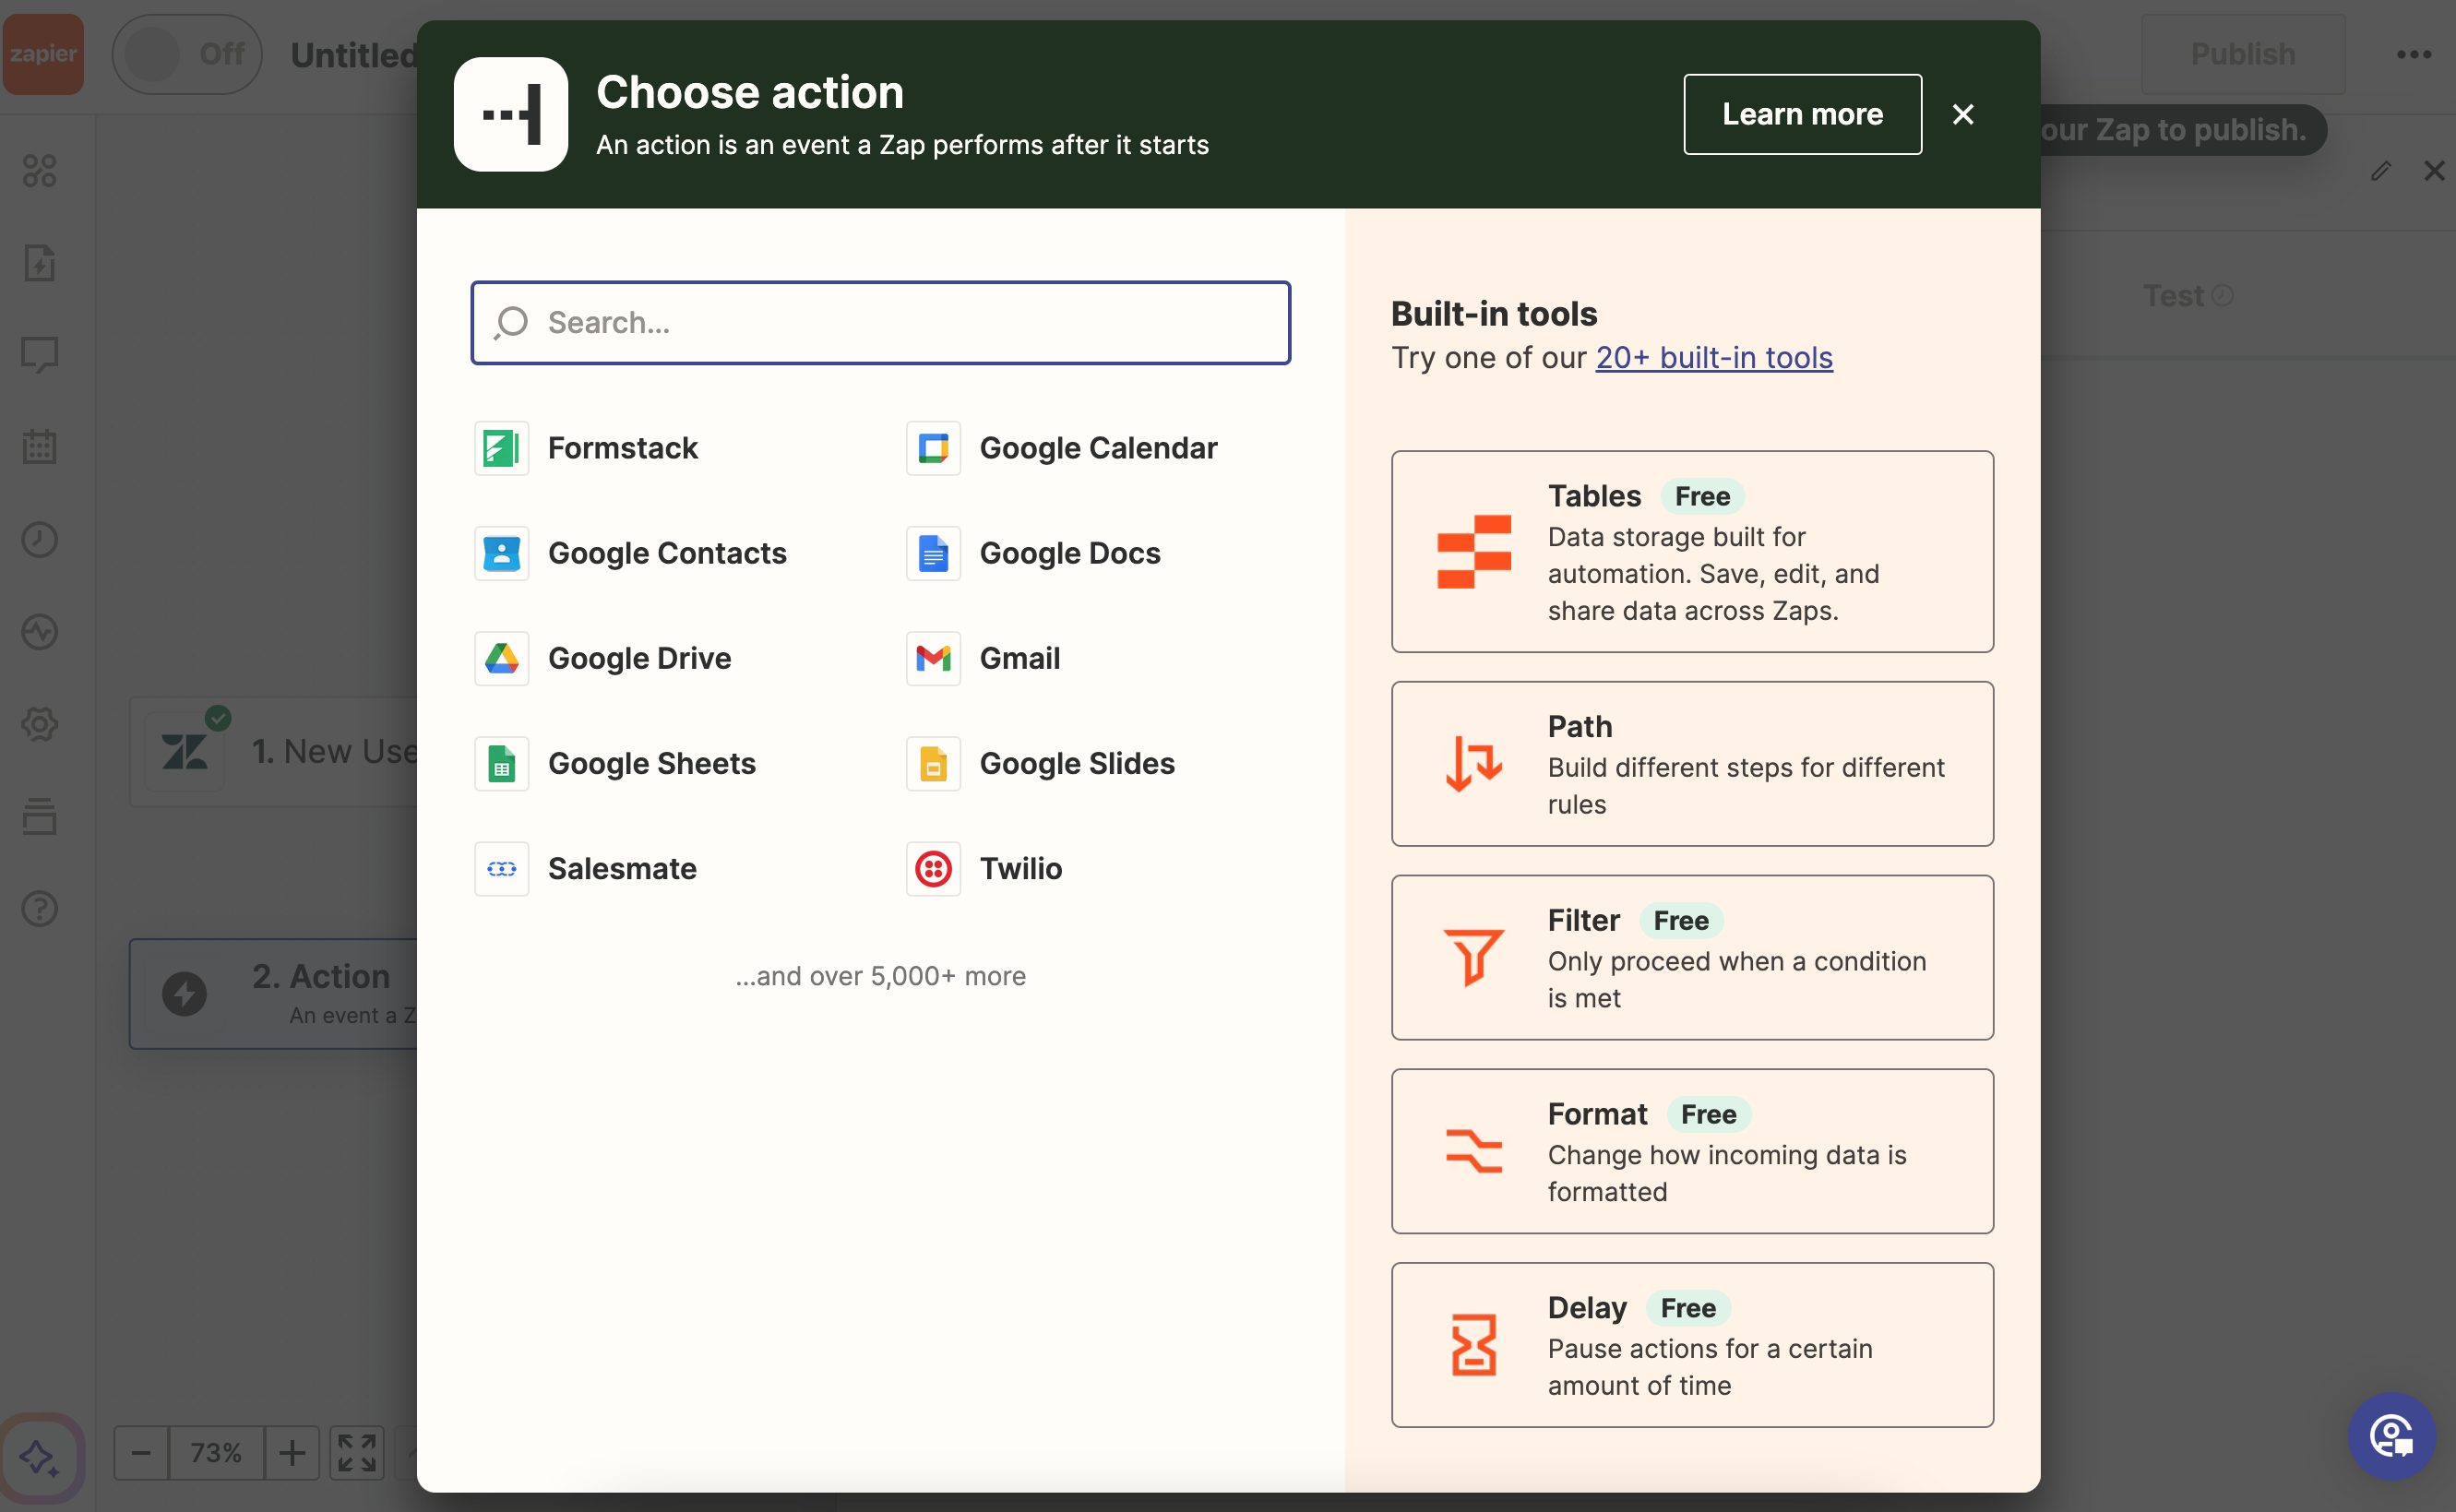
Task: Open the history clock sidebar icon
Action: pos(39,539)
